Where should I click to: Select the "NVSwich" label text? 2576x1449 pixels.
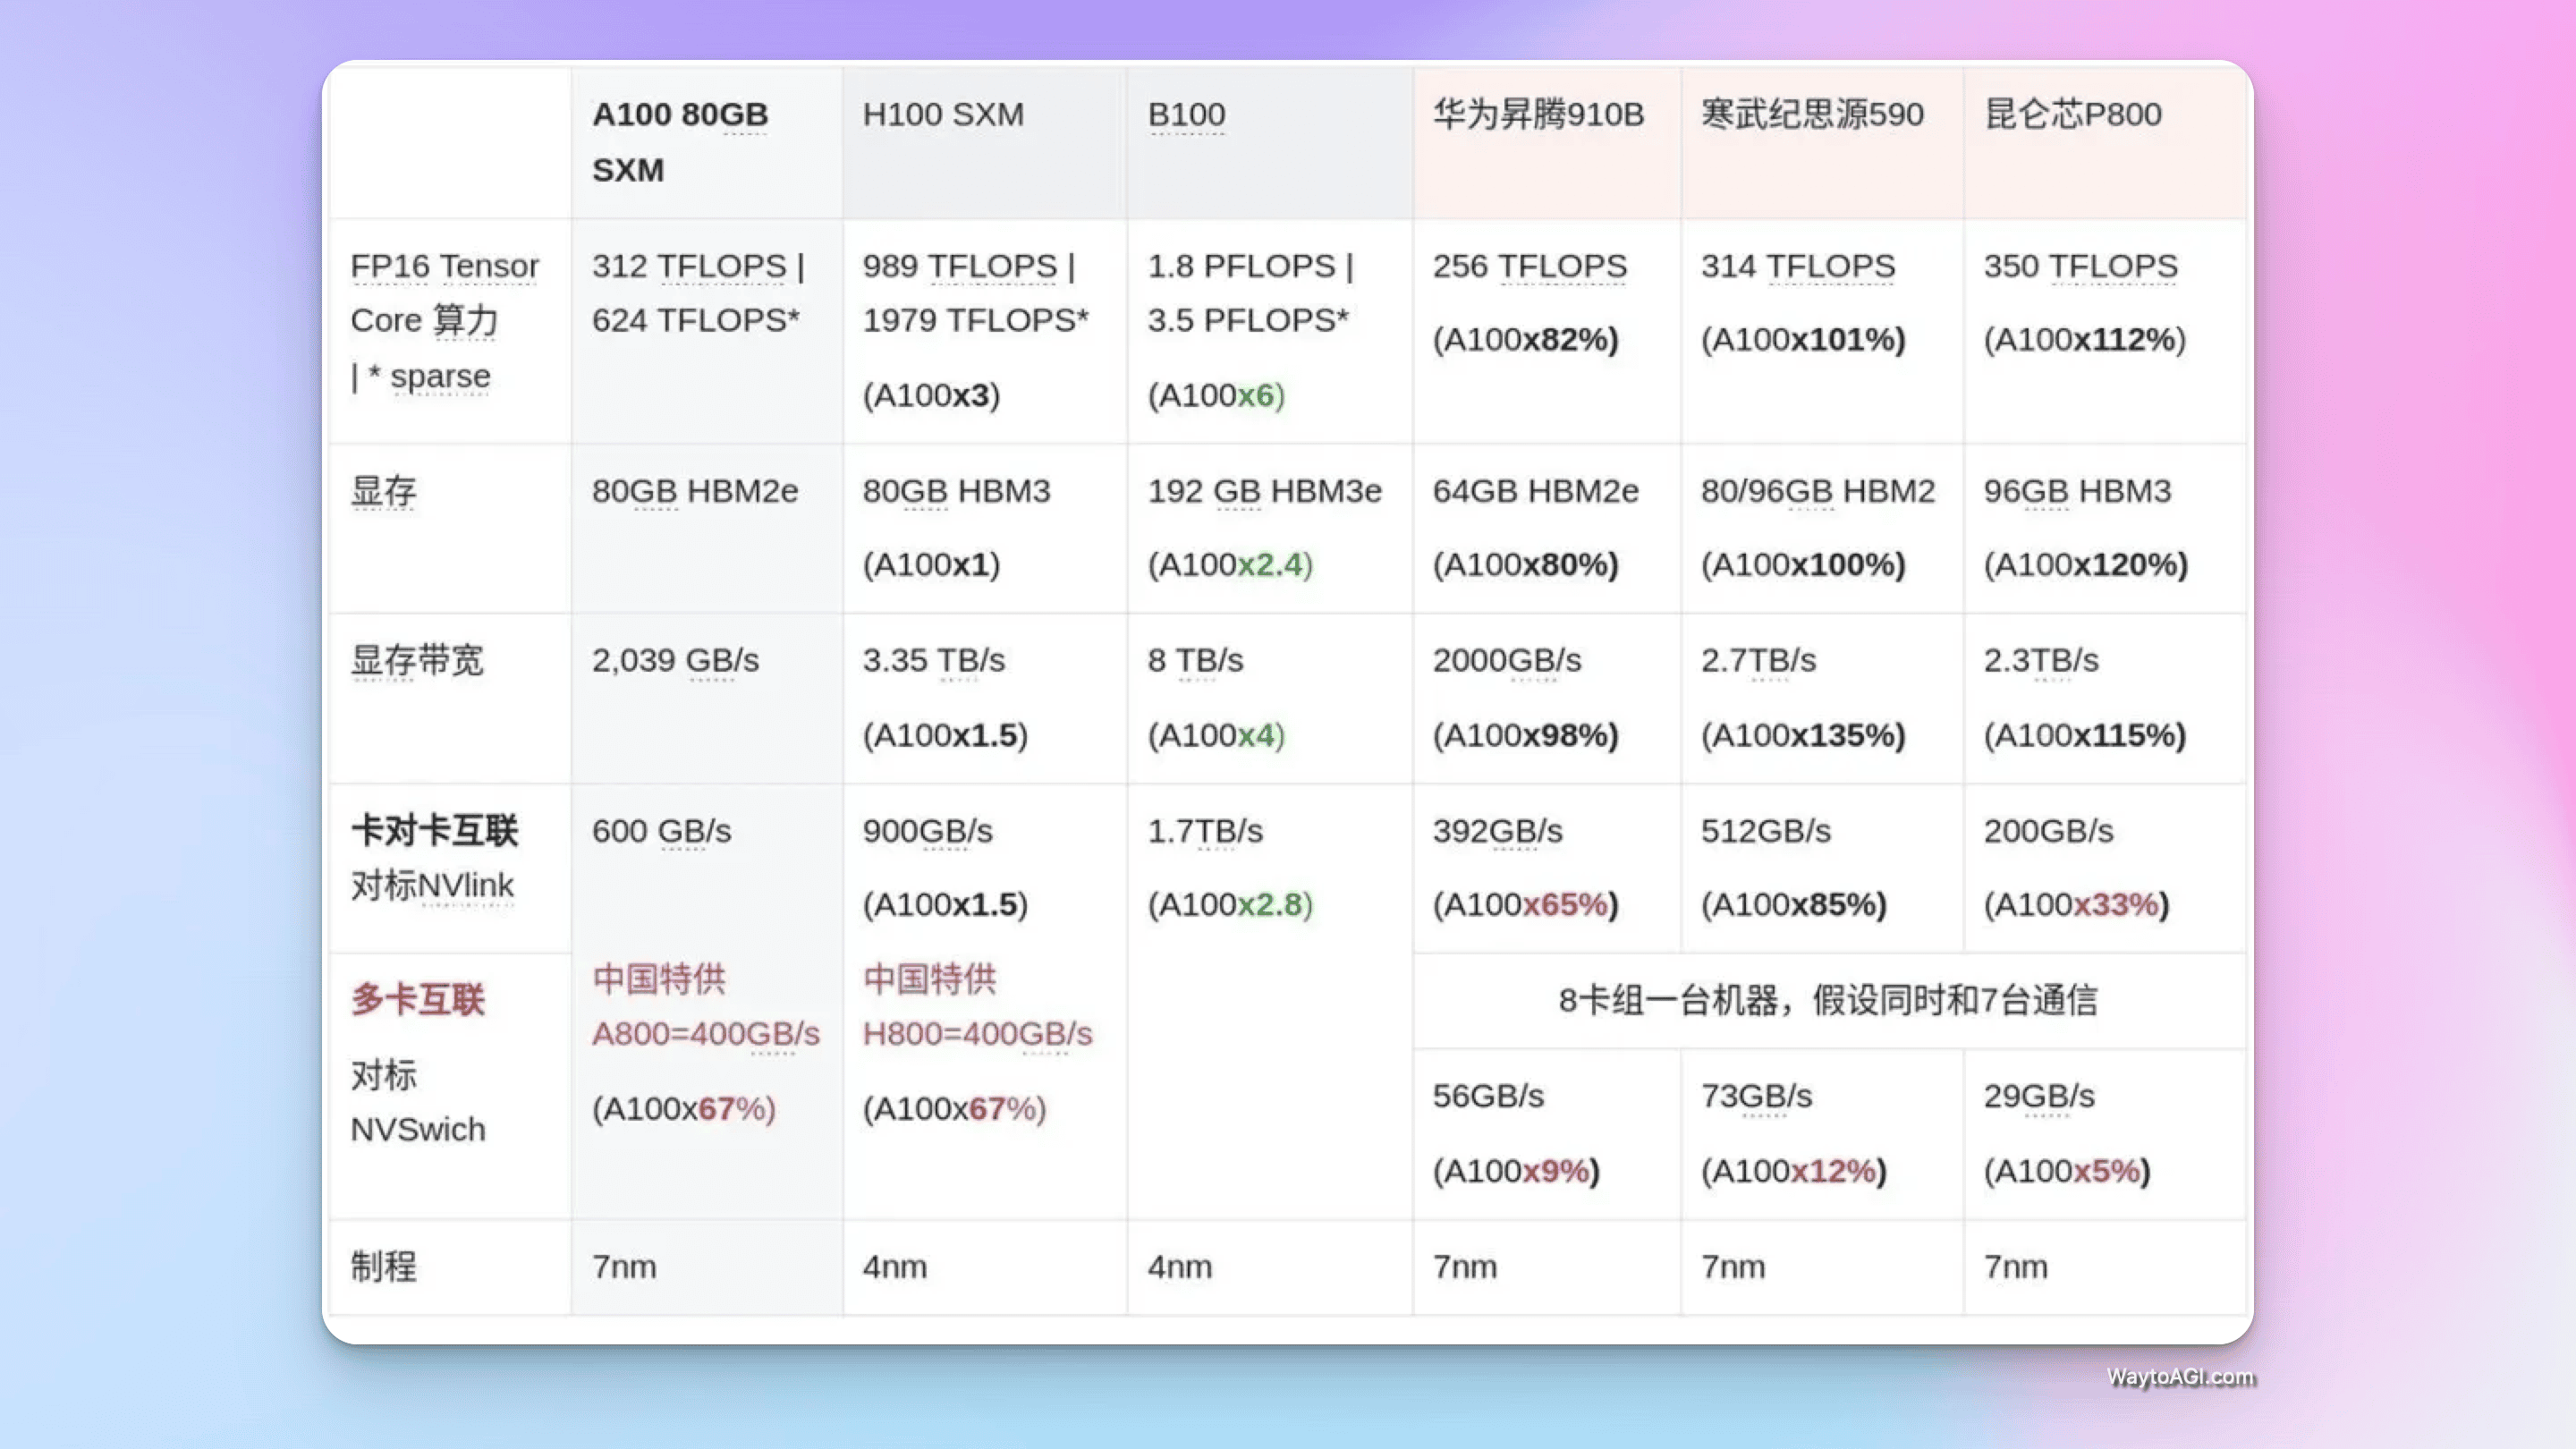tap(418, 1129)
